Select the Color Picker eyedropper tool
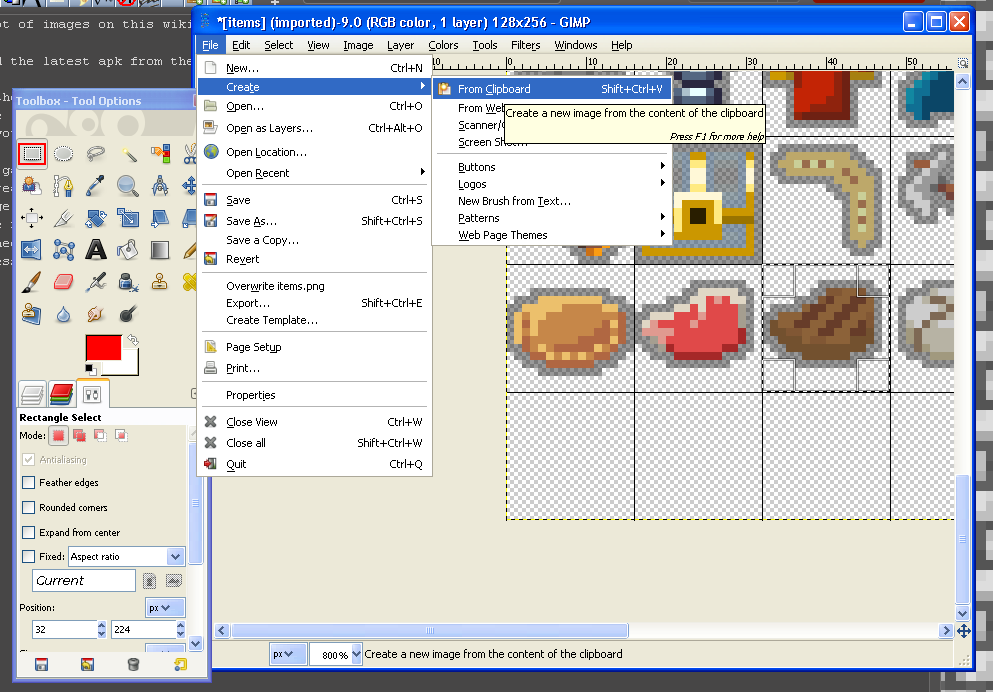 96,186
